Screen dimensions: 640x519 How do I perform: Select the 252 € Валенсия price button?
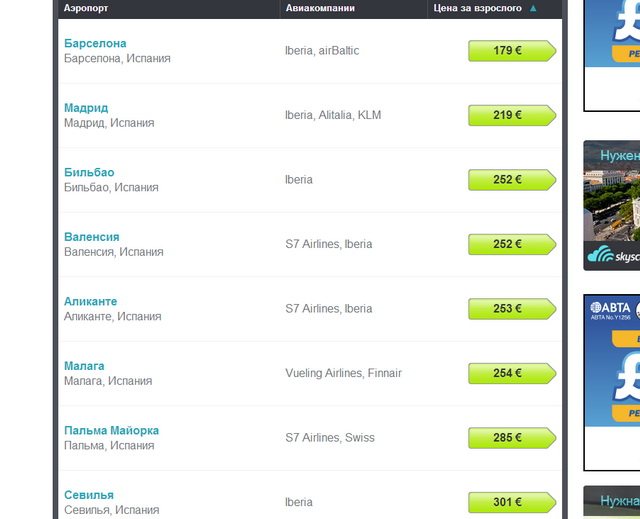point(512,244)
